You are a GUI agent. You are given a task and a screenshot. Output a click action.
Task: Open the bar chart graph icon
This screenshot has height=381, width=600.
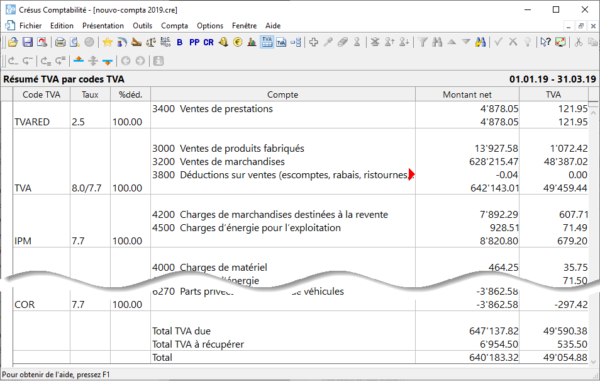point(252,42)
